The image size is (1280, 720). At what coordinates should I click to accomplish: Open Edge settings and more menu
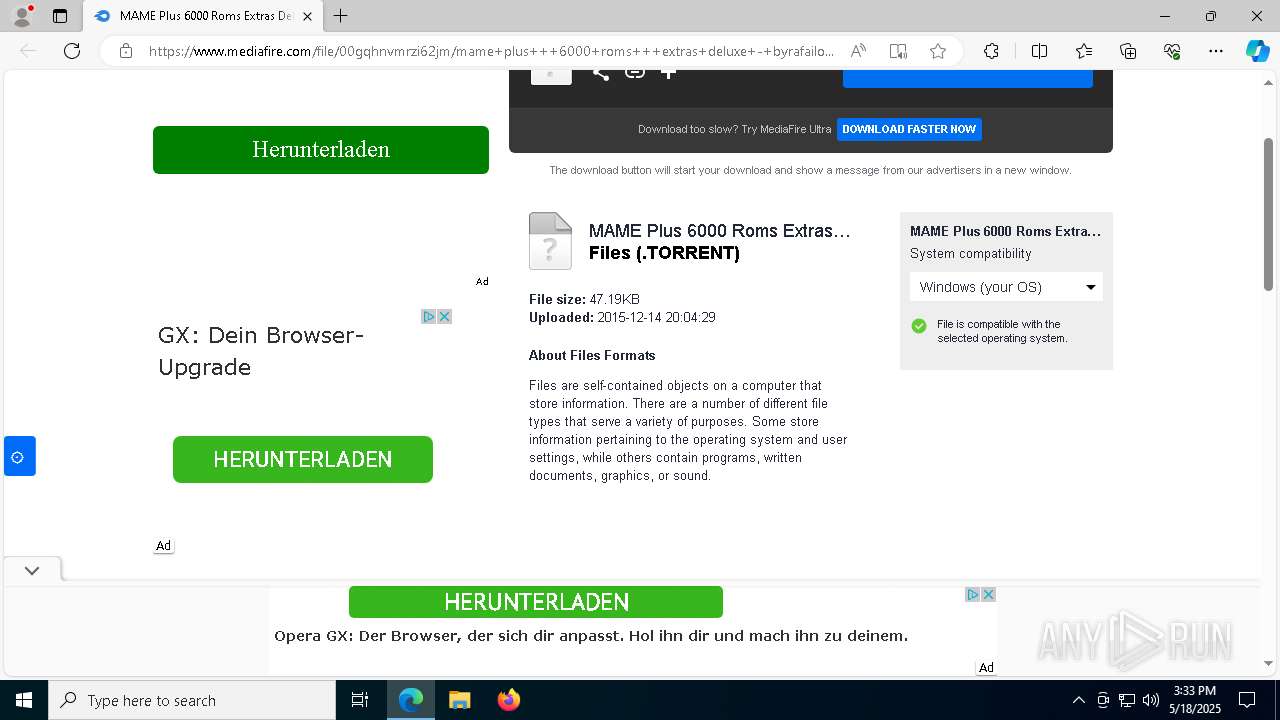pyautogui.click(x=1216, y=51)
